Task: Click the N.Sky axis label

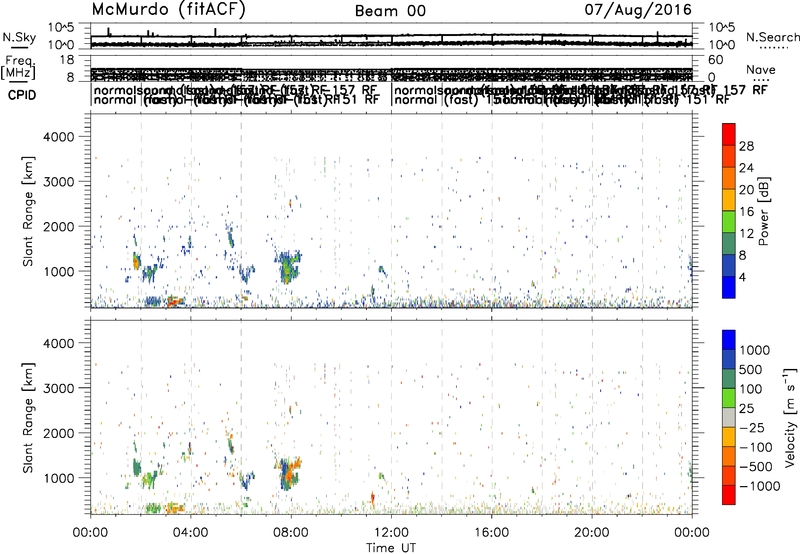Action: coord(19,37)
